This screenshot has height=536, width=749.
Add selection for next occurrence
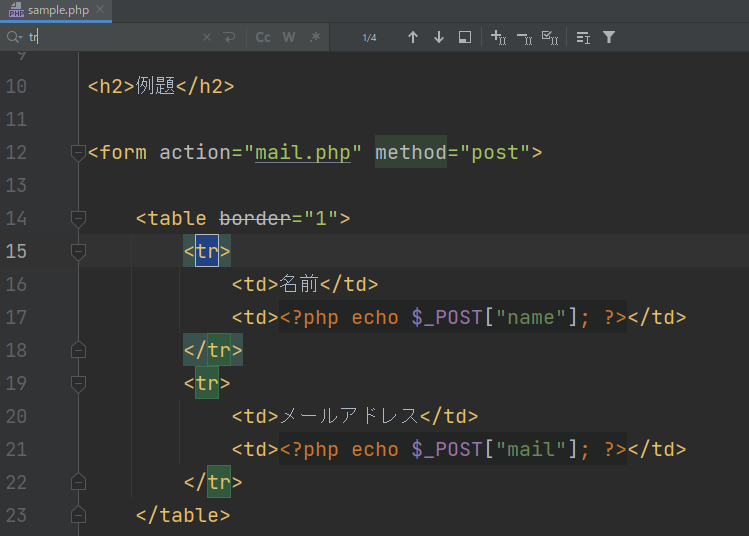[x=499, y=37]
